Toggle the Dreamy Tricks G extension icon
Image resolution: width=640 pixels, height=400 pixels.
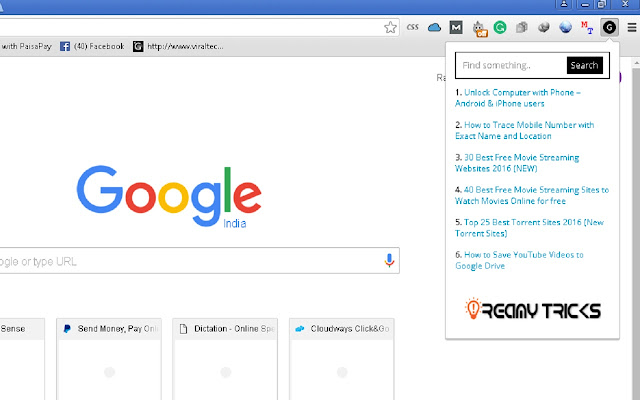pyautogui.click(x=609, y=27)
